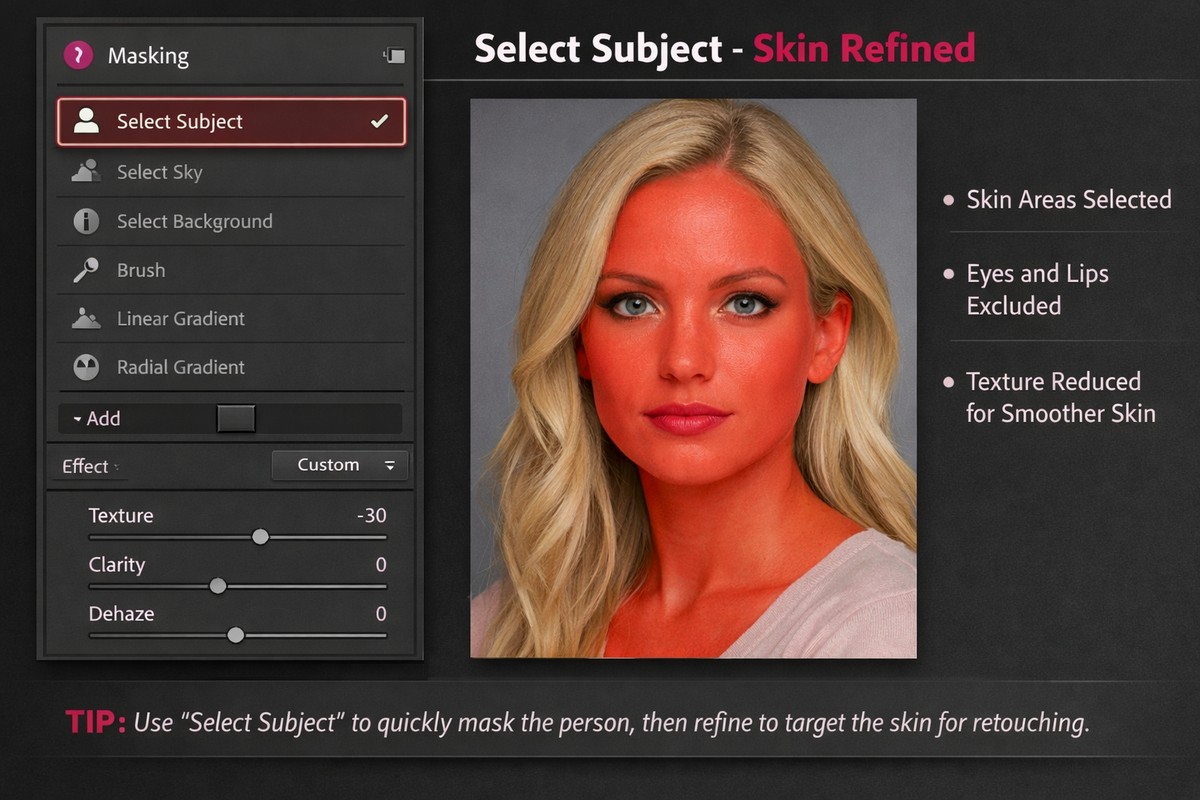Image resolution: width=1200 pixels, height=800 pixels.
Task: Select the Brush masking tool icon
Action: pos(84,270)
